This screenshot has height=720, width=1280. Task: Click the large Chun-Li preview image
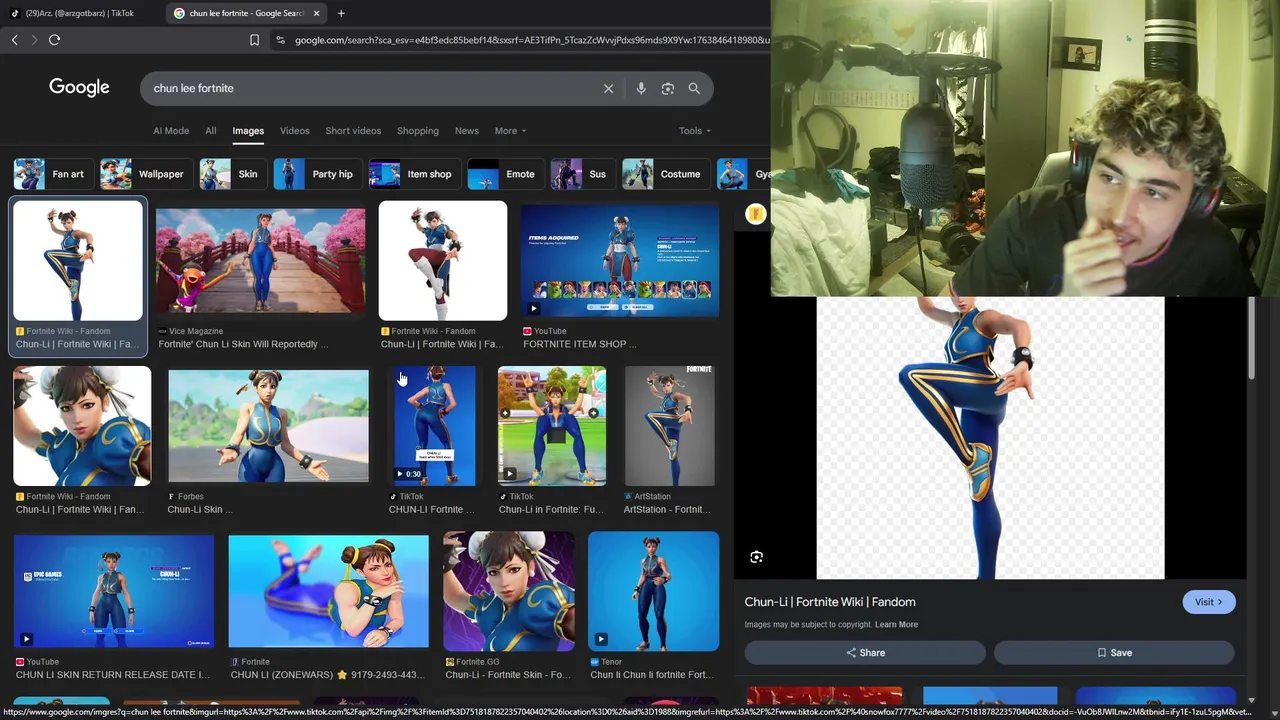point(990,438)
